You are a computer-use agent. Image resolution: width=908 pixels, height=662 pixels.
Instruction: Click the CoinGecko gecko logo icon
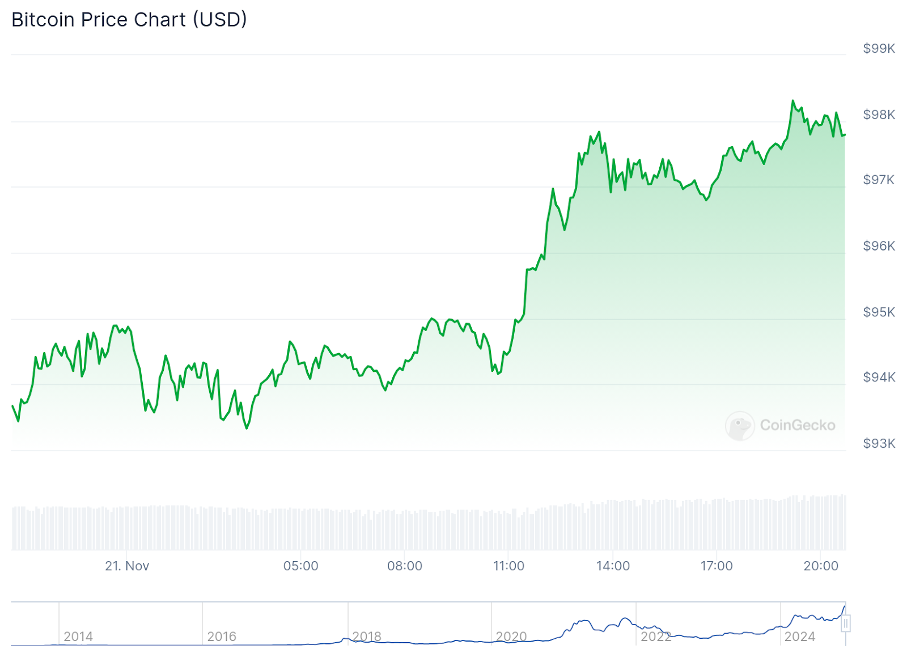(740, 426)
